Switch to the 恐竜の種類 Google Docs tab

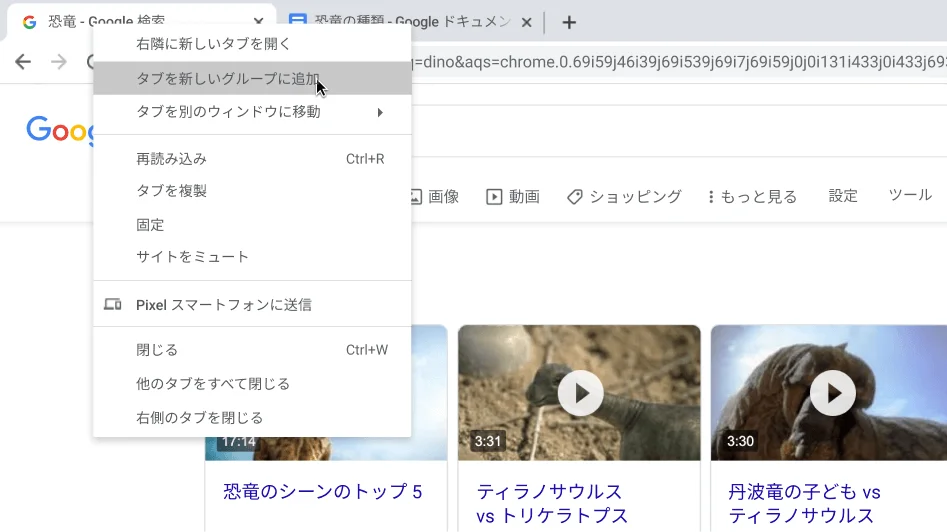[410, 22]
